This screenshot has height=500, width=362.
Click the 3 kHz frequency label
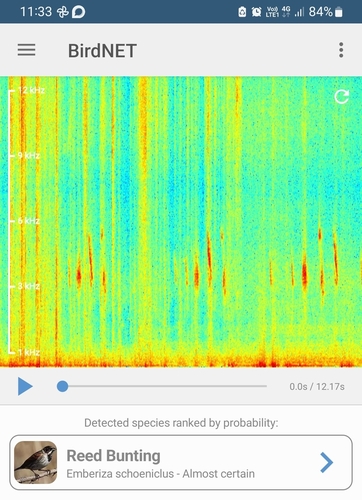point(29,286)
